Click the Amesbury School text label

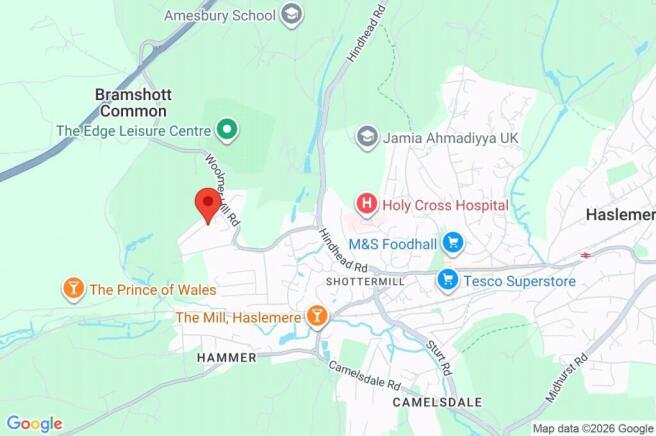pos(220,15)
